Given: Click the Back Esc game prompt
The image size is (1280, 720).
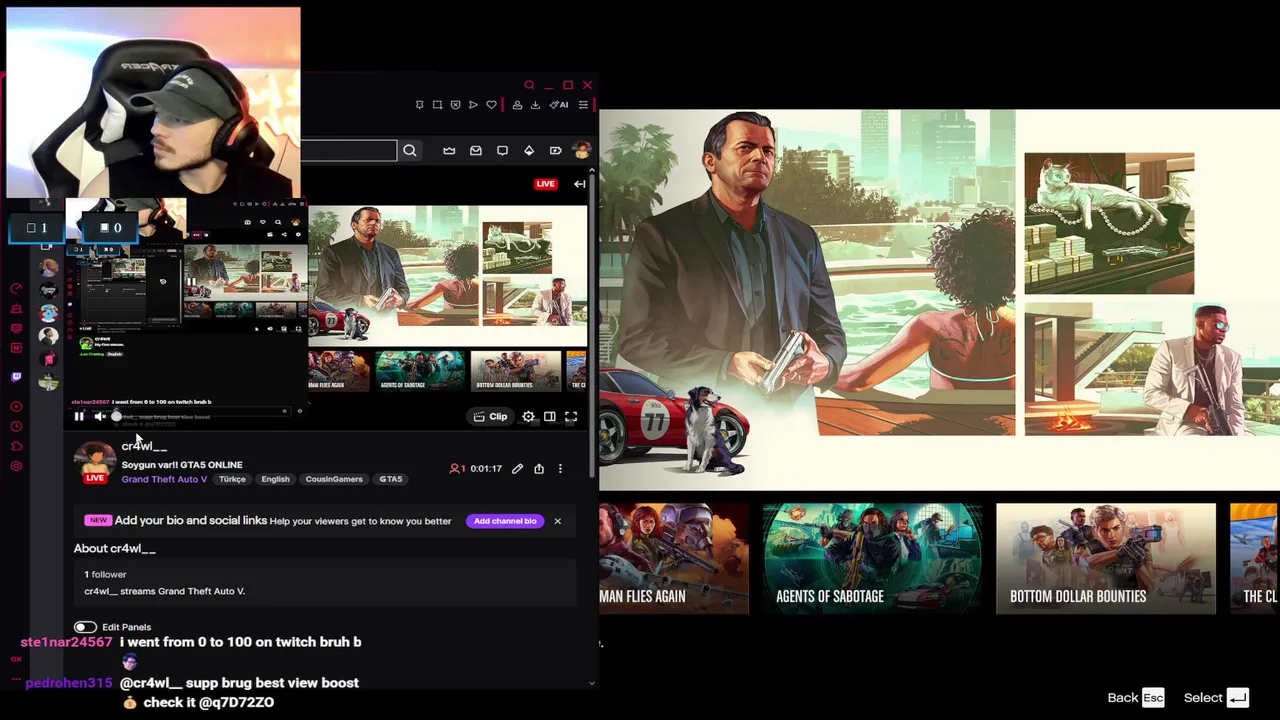Looking at the screenshot, I should coord(1136,698).
